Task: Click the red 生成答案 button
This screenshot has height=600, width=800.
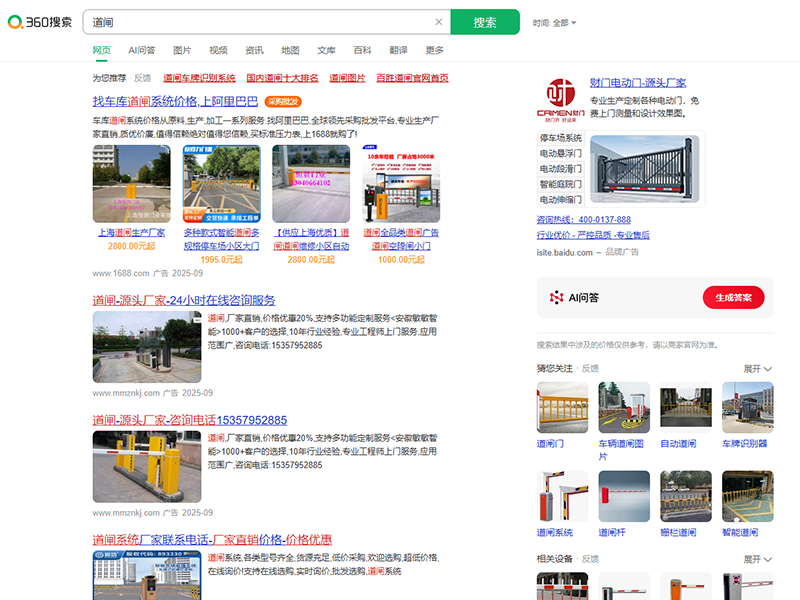Action: [733, 297]
